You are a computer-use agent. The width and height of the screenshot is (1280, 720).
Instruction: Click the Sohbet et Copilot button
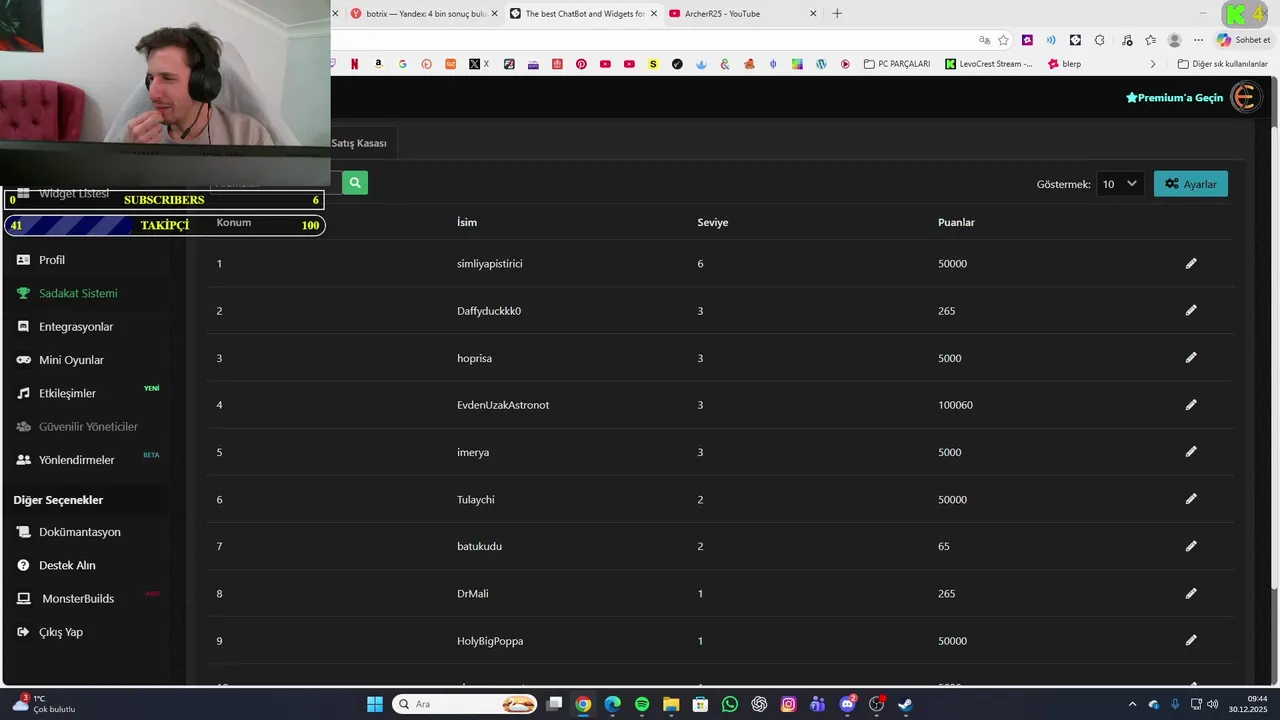click(1244, 40)
